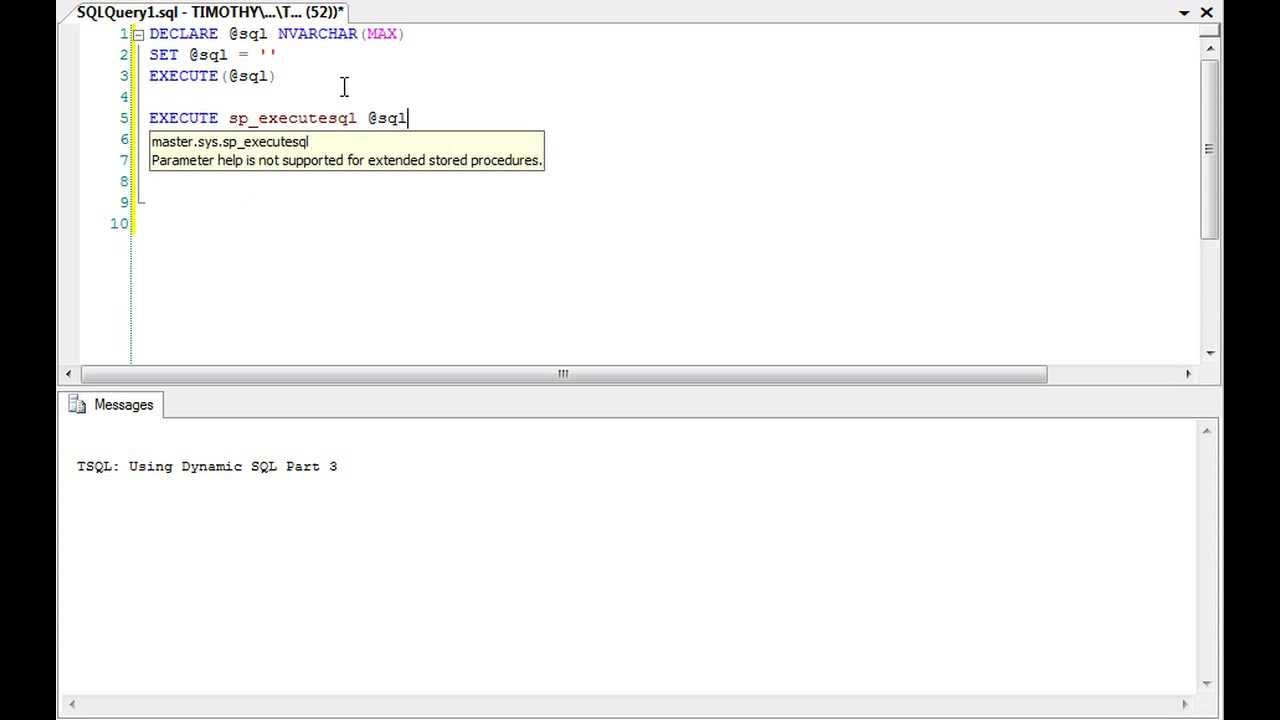Screen dimensions: 1280x720
Task: Click the Messages pane scroll up arrow
Action: click(1207, 431)
